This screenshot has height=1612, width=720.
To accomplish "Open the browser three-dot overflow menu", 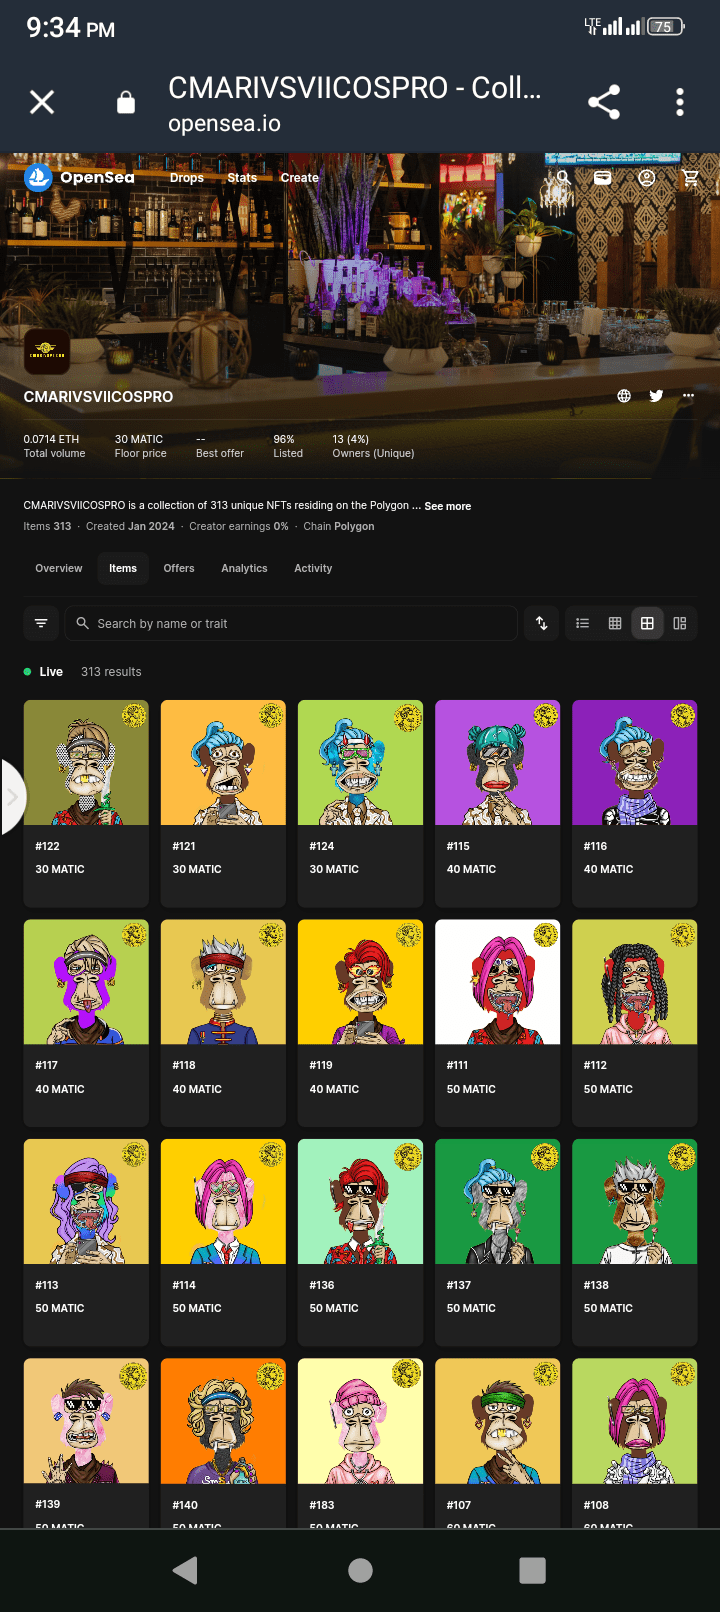I will (680, 102).
